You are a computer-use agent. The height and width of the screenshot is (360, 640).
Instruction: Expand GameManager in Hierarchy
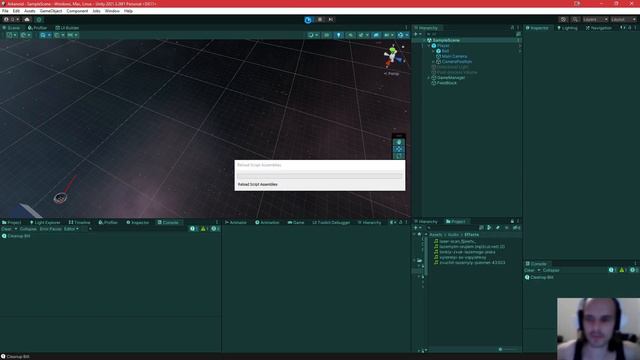(429, 78)
